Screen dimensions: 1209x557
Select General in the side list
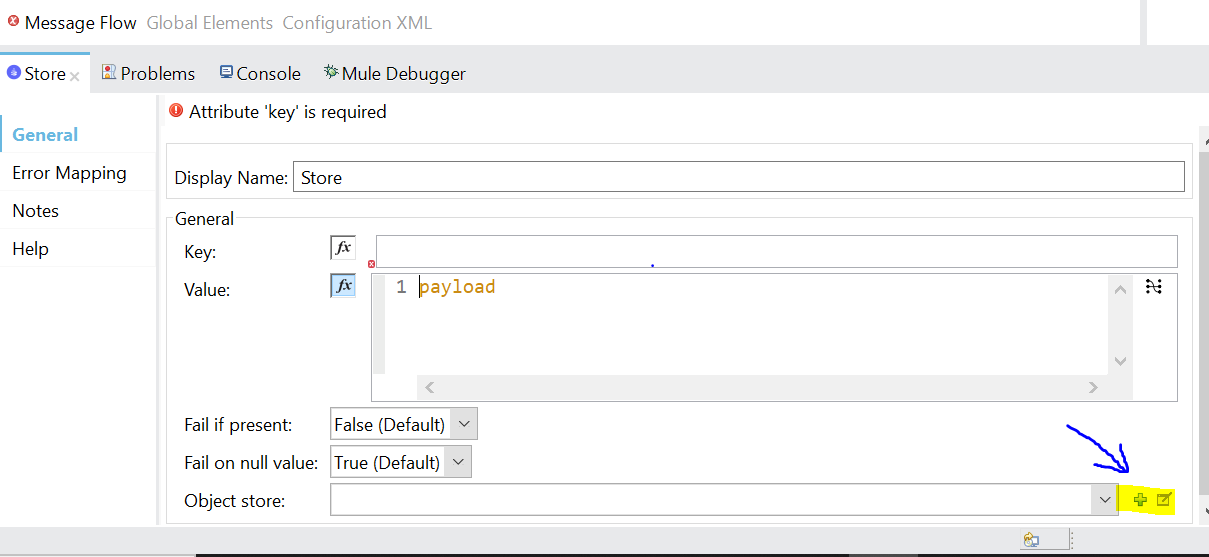click(45, 134)
